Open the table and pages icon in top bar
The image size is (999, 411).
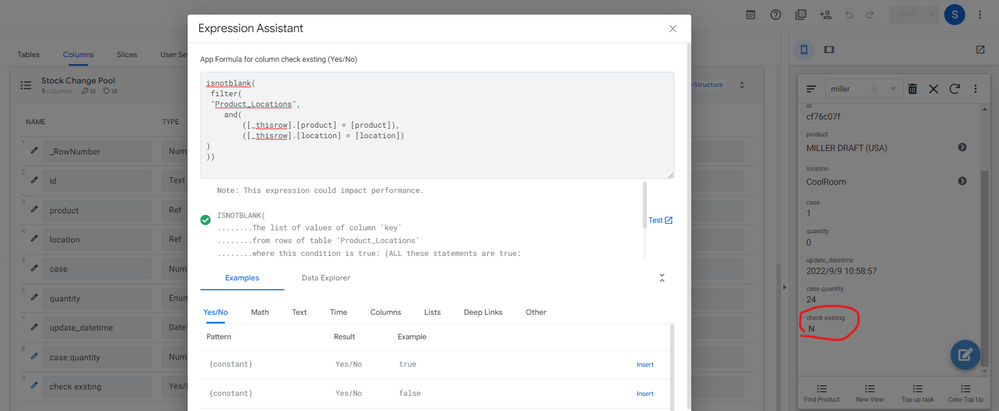coord(801,15)
